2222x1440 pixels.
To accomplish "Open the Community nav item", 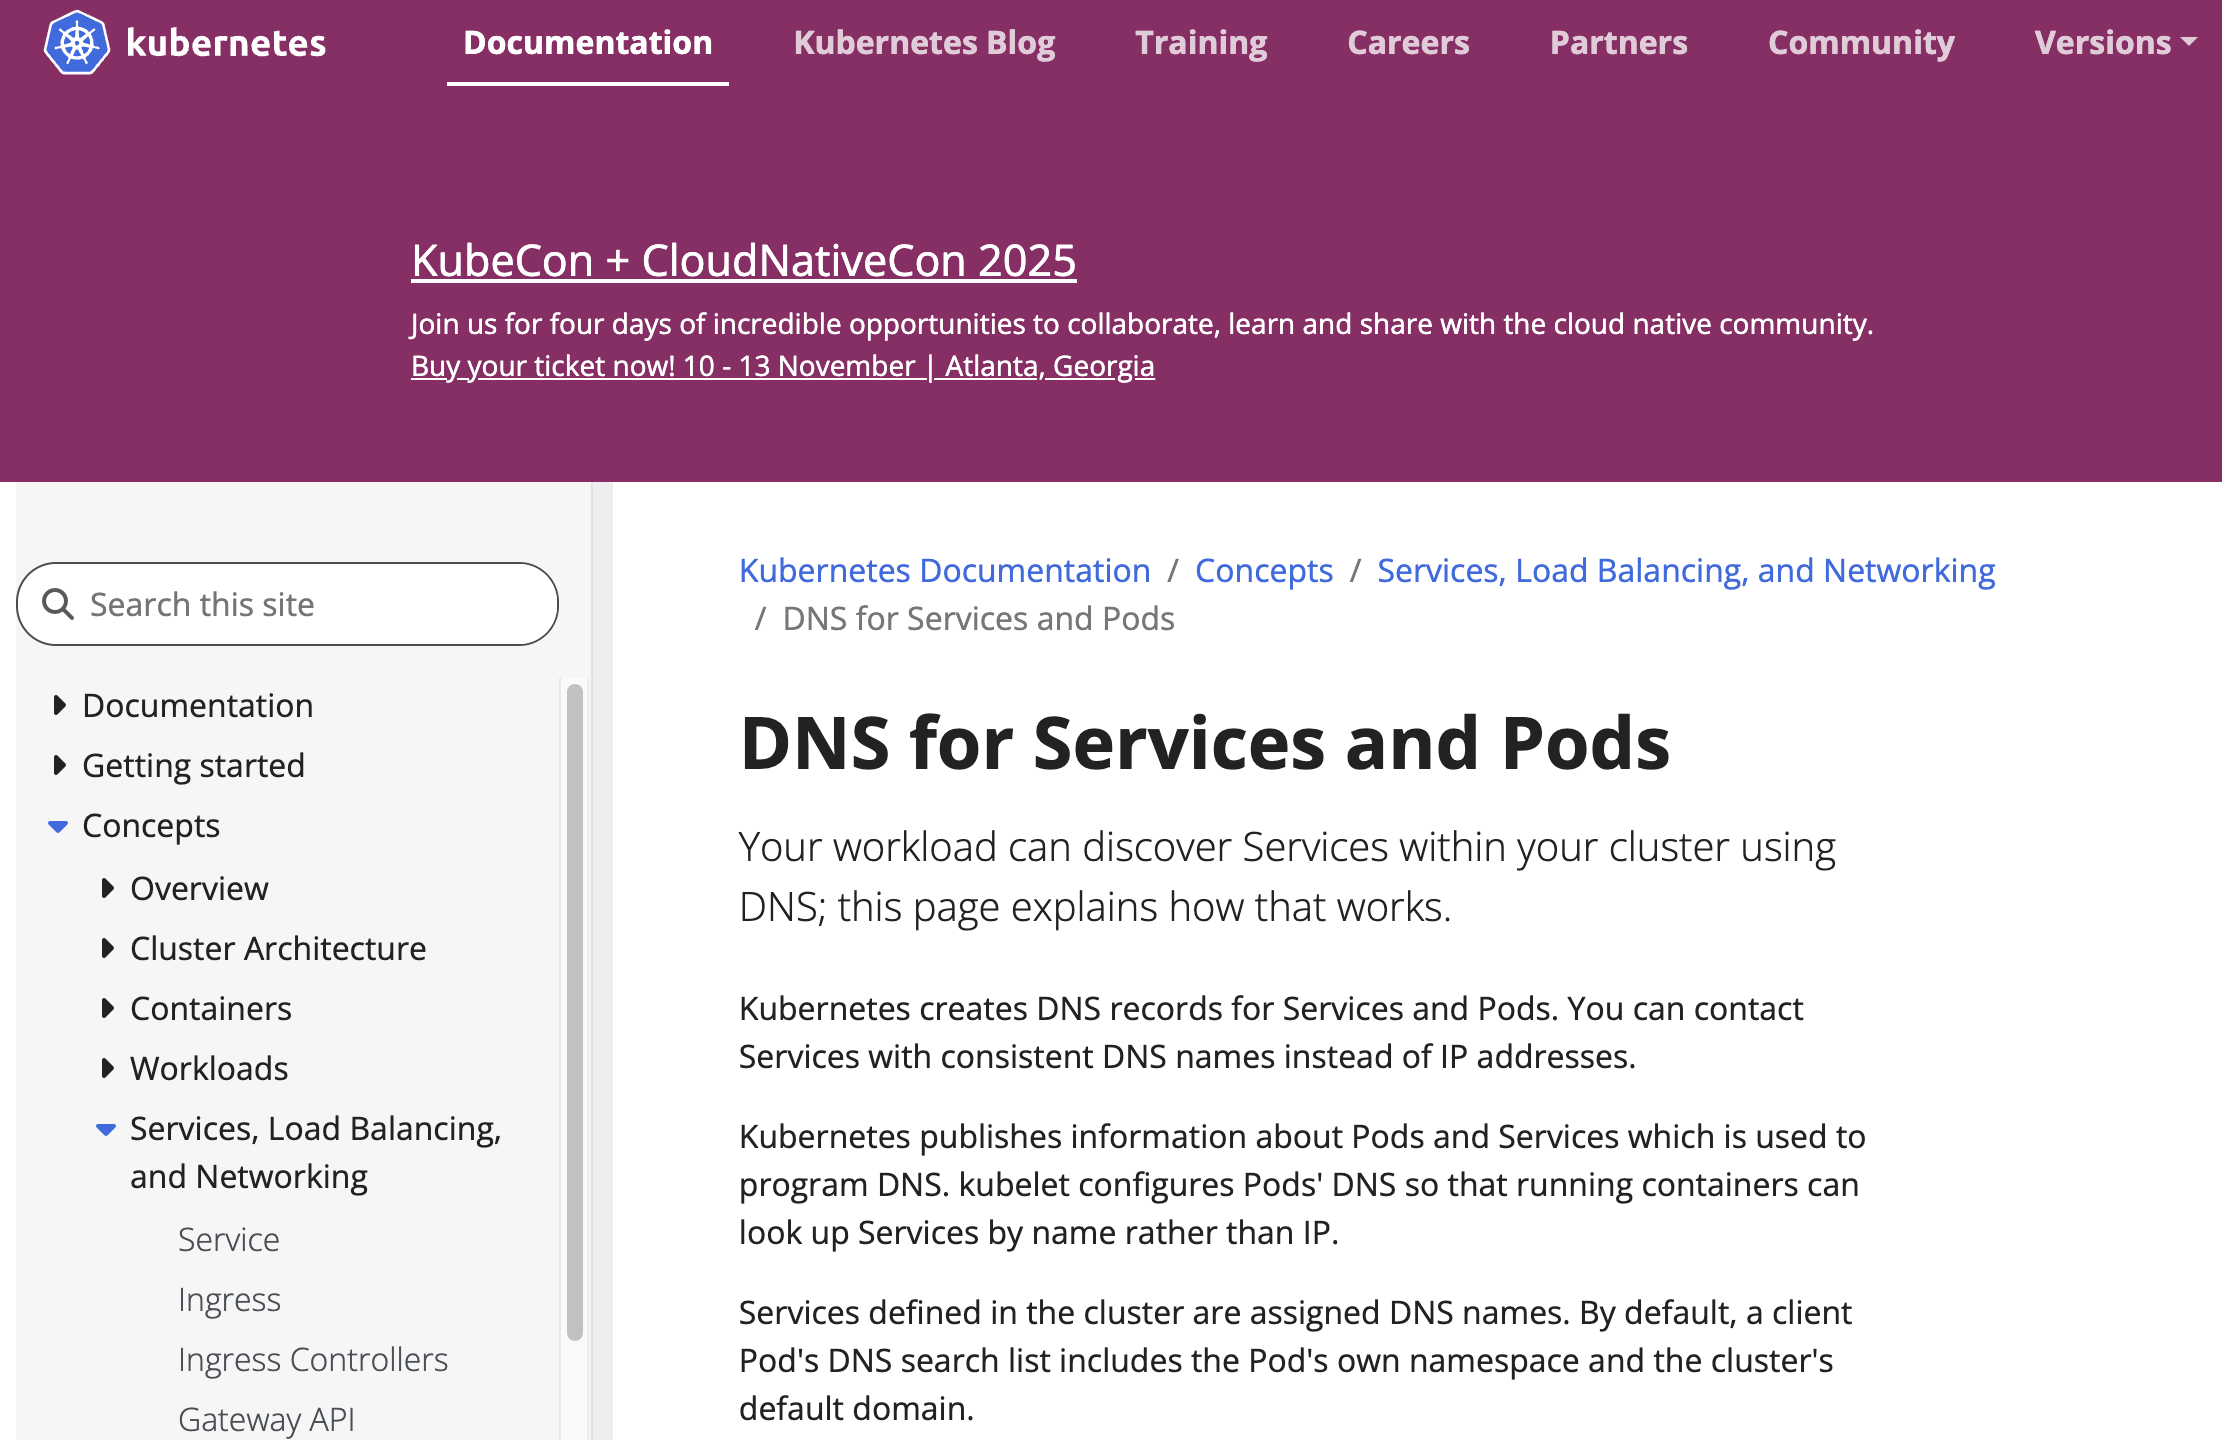I will click(1861, 43).
